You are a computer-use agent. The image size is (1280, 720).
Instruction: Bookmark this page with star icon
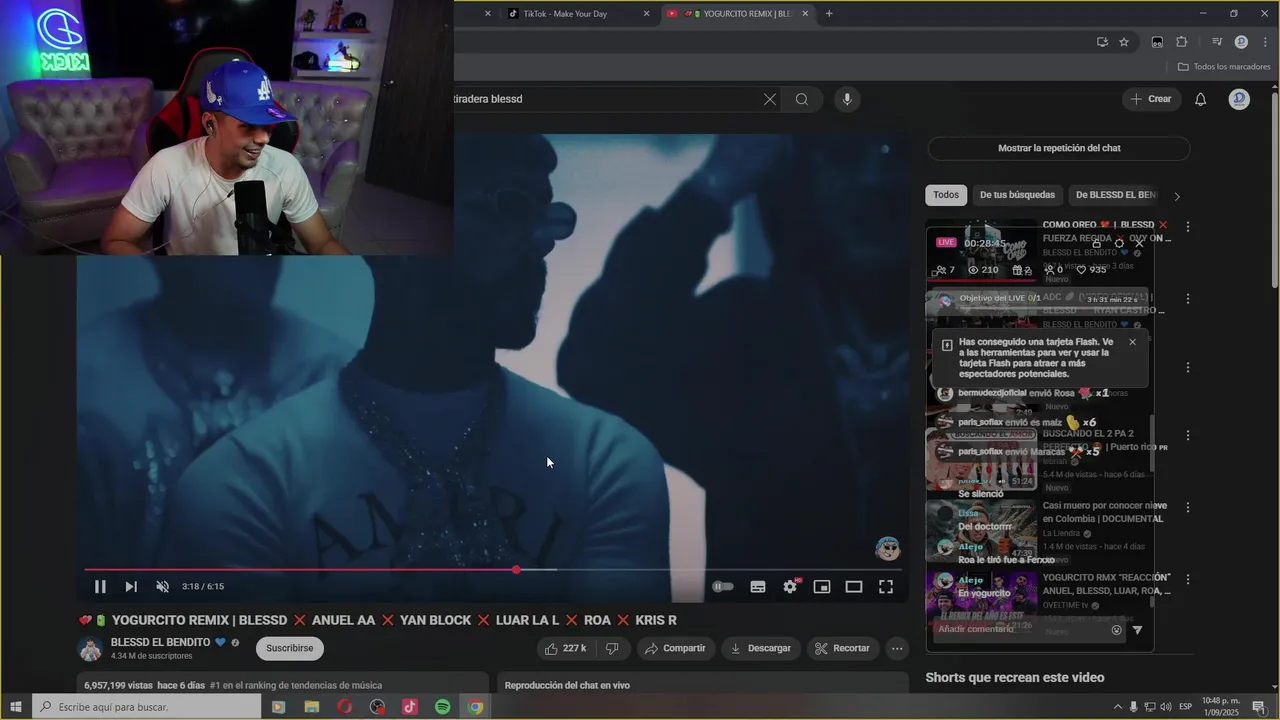(x=1124, y=42)
